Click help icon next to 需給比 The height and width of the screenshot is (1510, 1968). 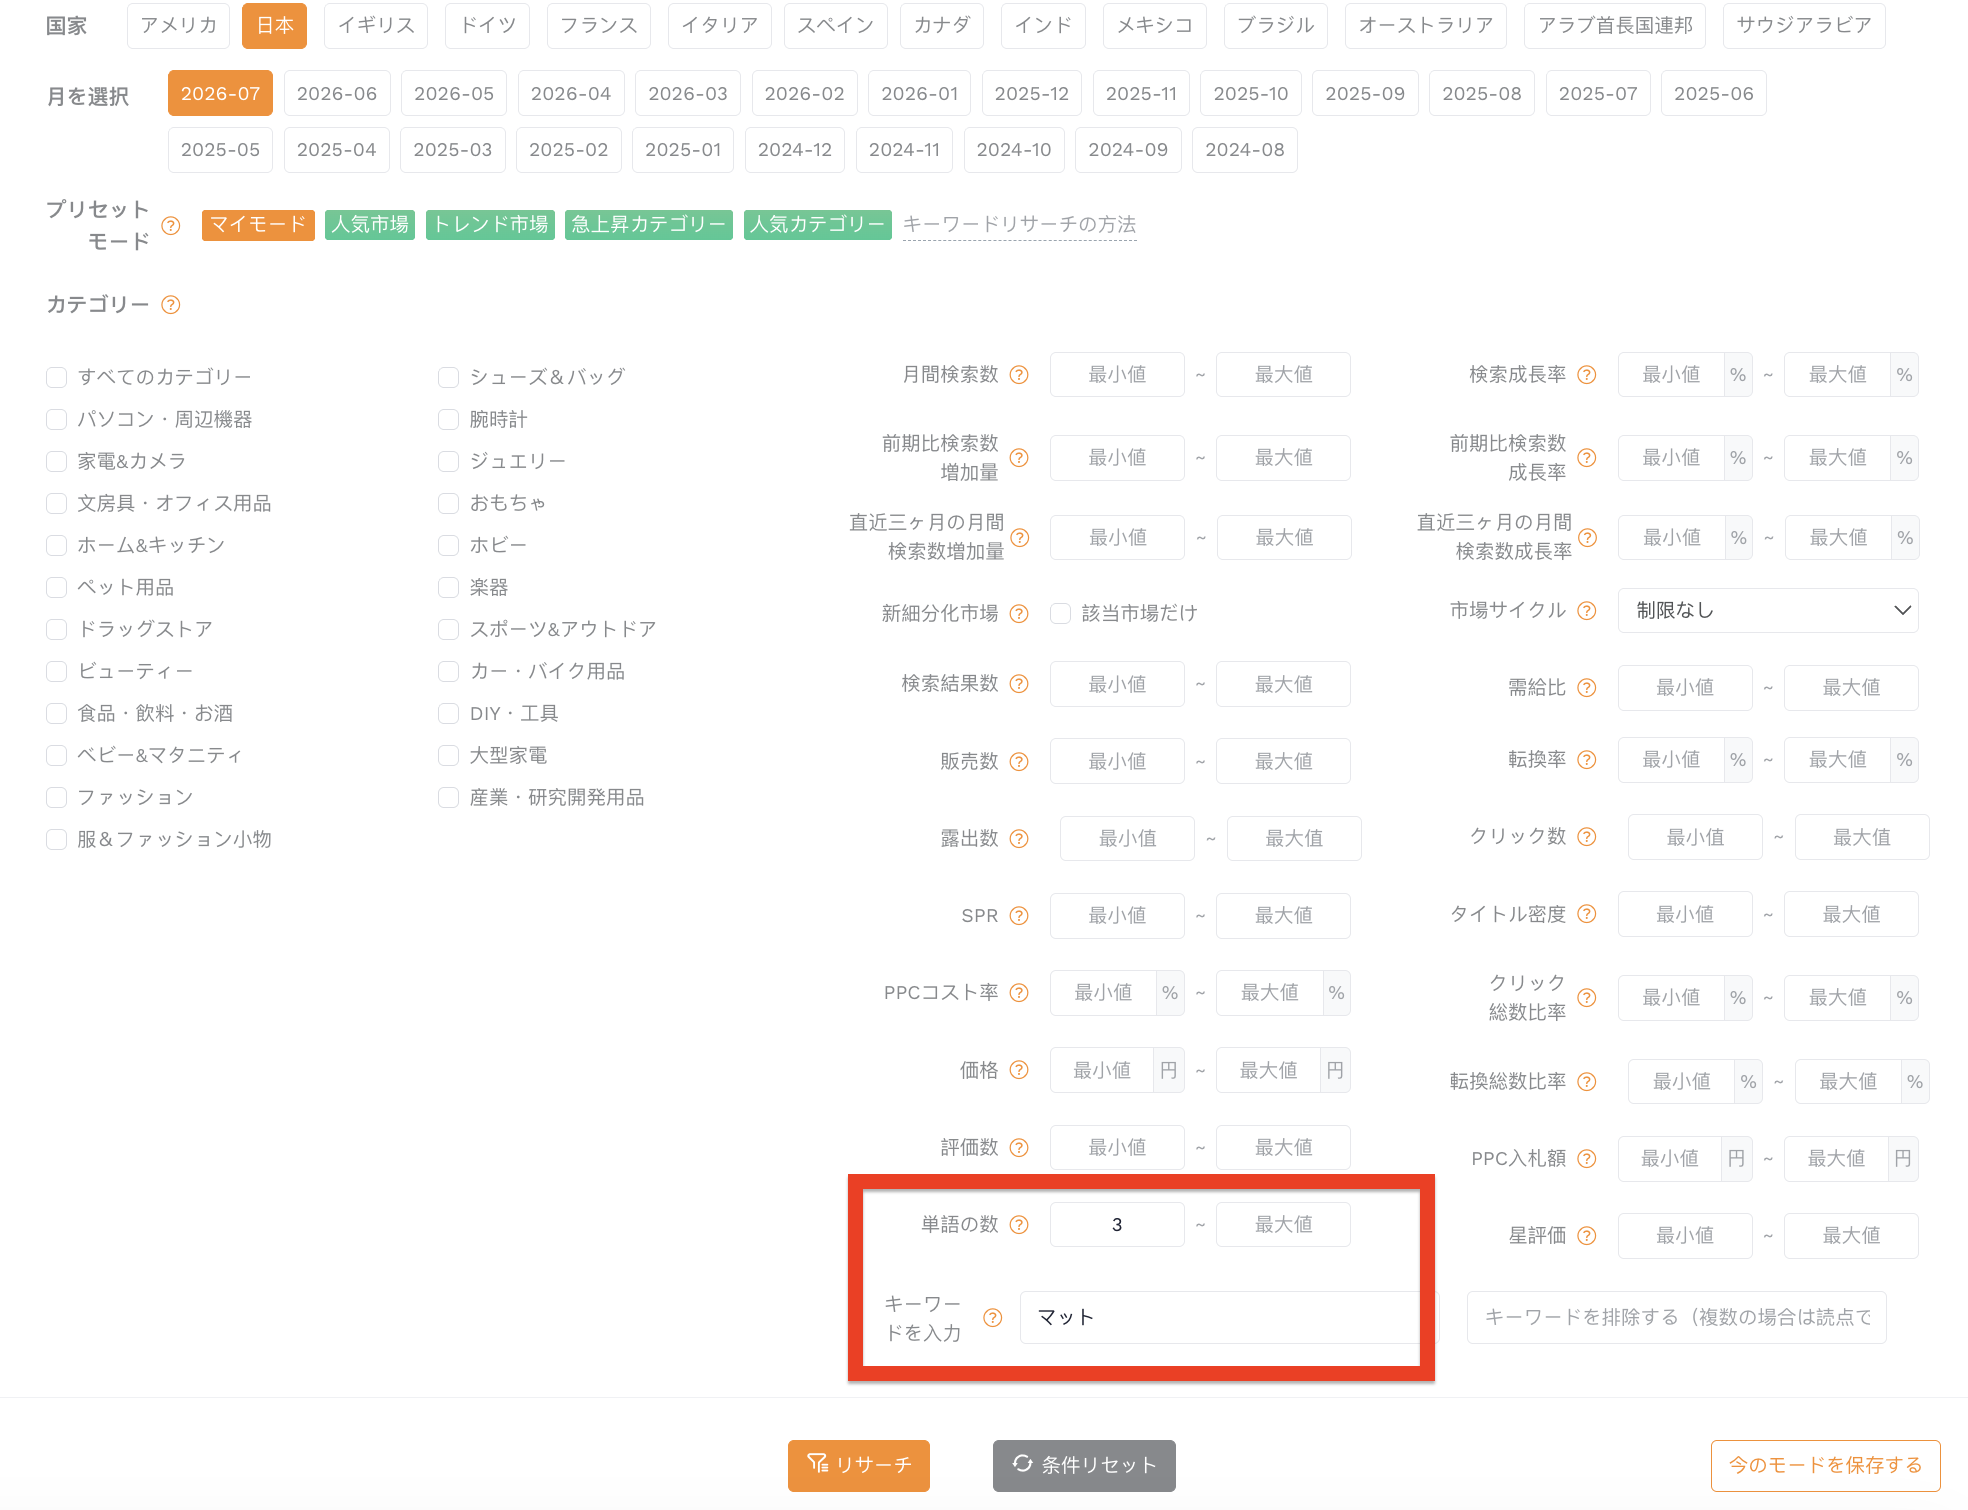point(1587,688)
